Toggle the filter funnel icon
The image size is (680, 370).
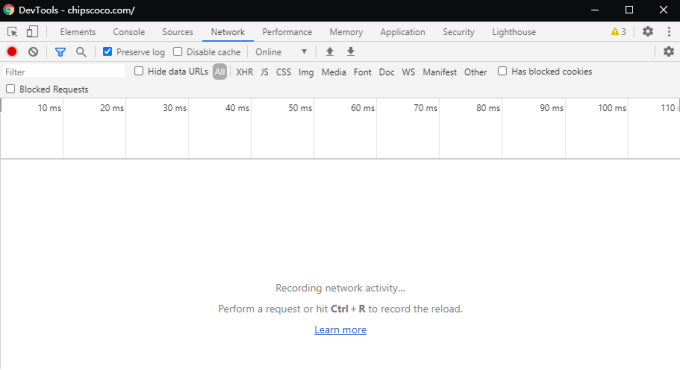pyautogui.click(x=60, y=52)
